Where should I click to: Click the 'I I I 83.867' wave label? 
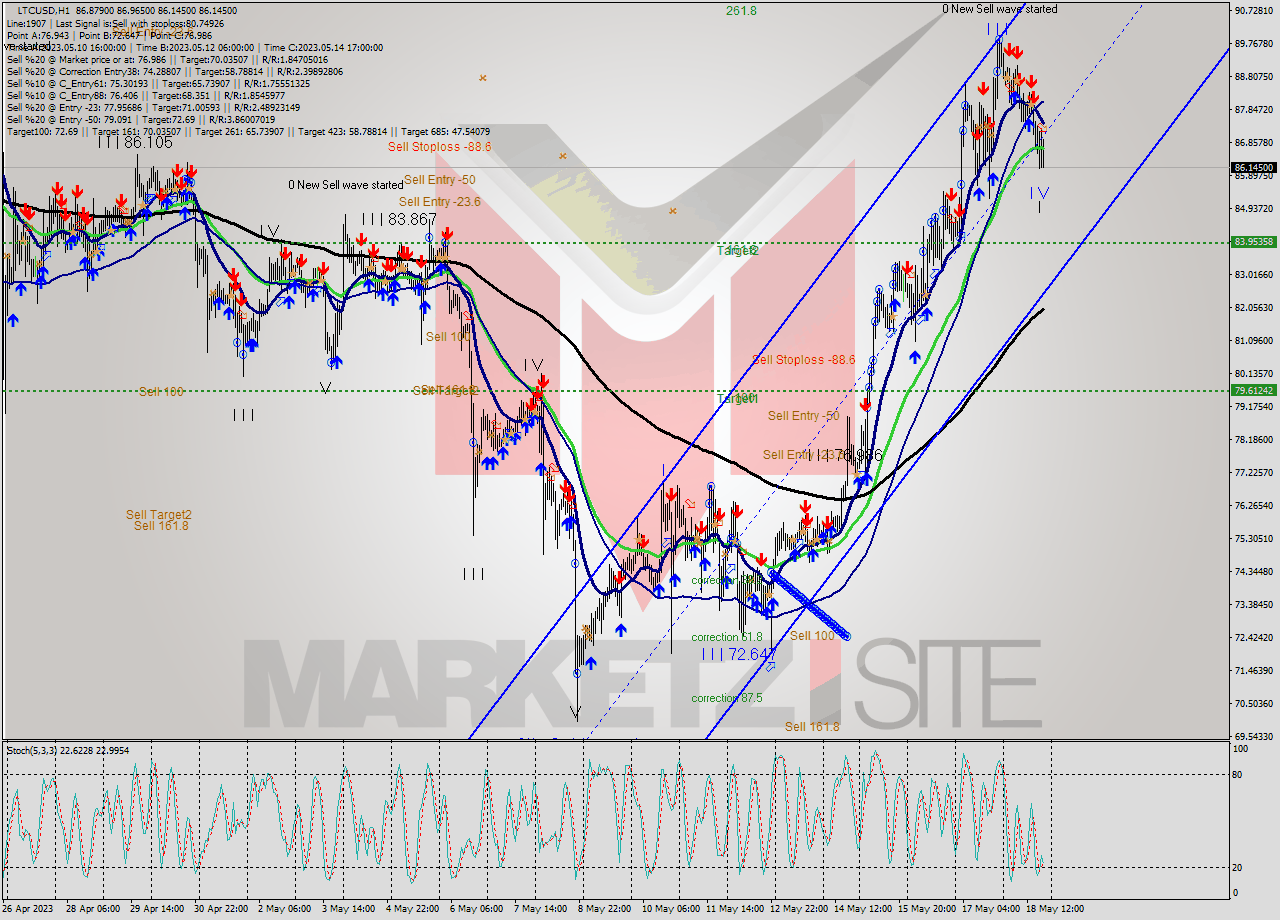coord(399,218)
